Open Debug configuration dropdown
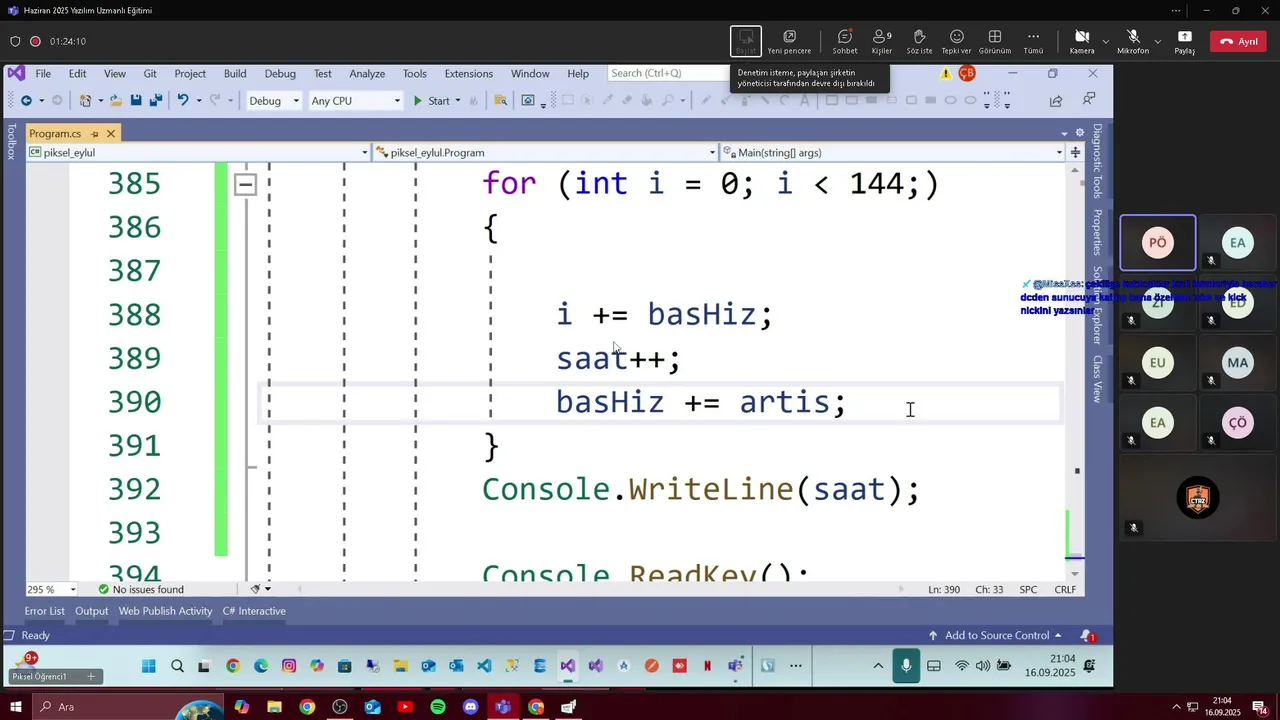This screenshot has height=720, width=1280. click(x=273, y=100)
